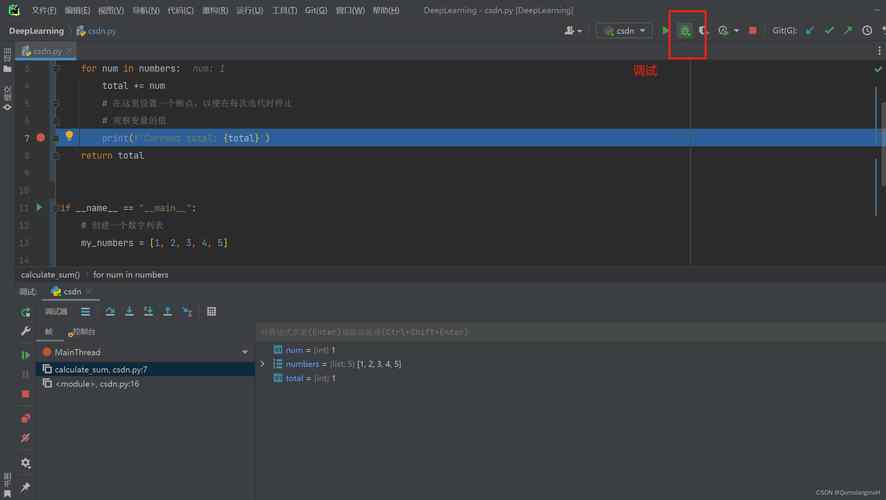
Task: Run csdn with the green play button
Action: [666, 31]
